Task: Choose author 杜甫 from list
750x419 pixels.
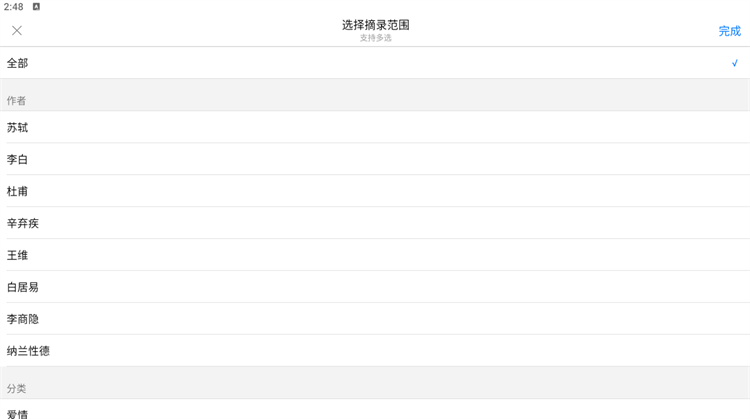Action: tap(375, 191)
